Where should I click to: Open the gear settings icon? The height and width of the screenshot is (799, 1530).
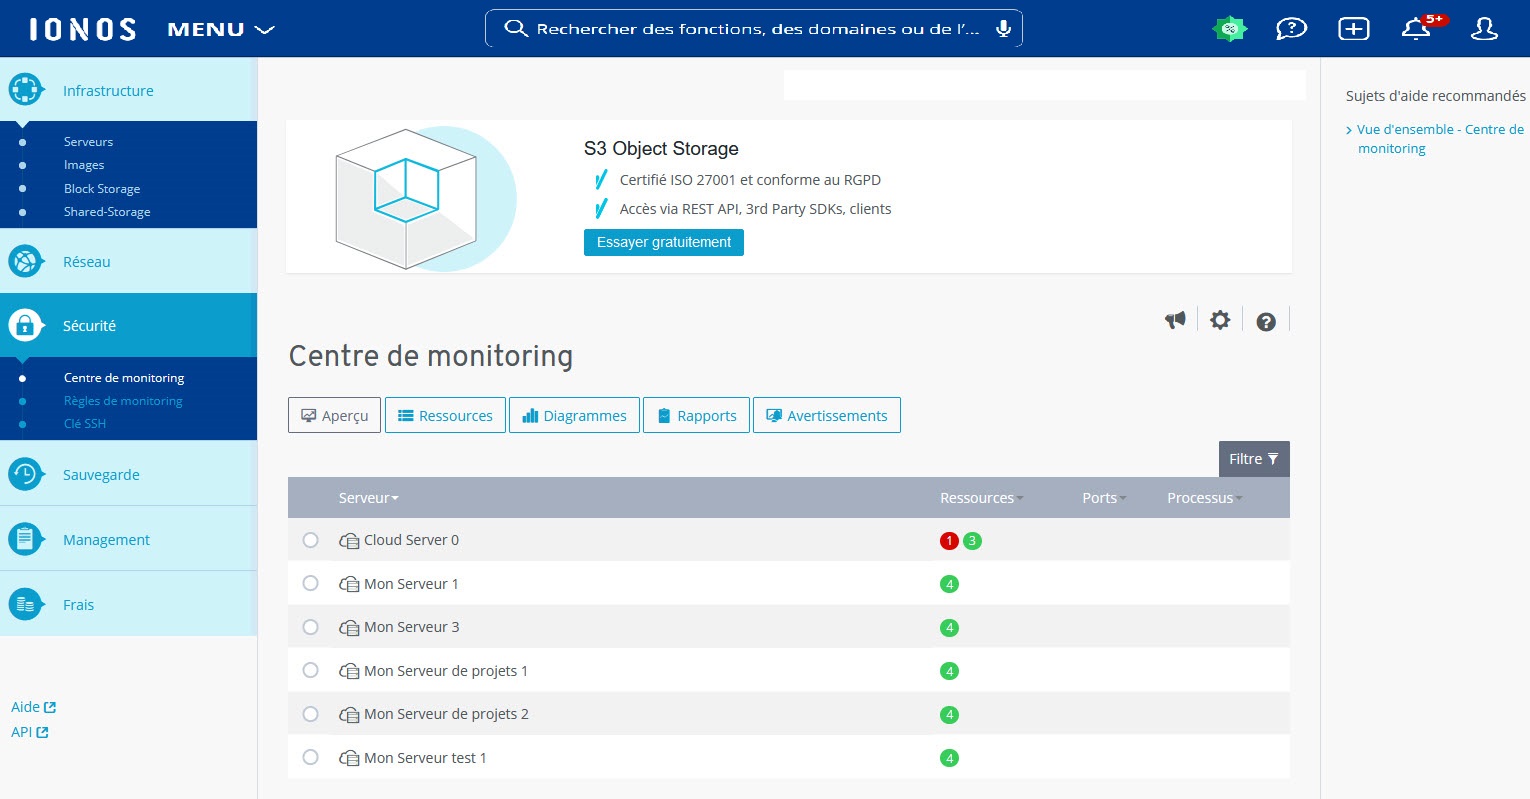tap(1220, 320)
